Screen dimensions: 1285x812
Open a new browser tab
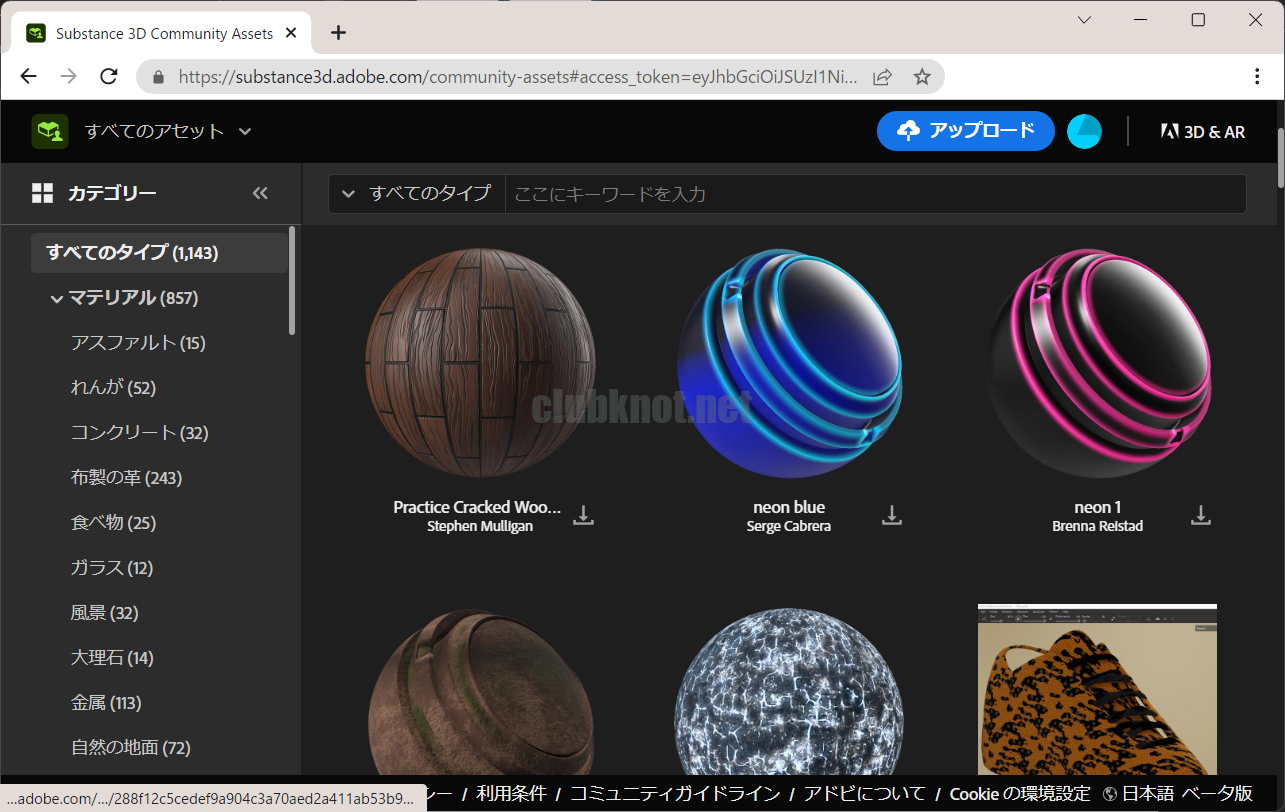[338, 33]
